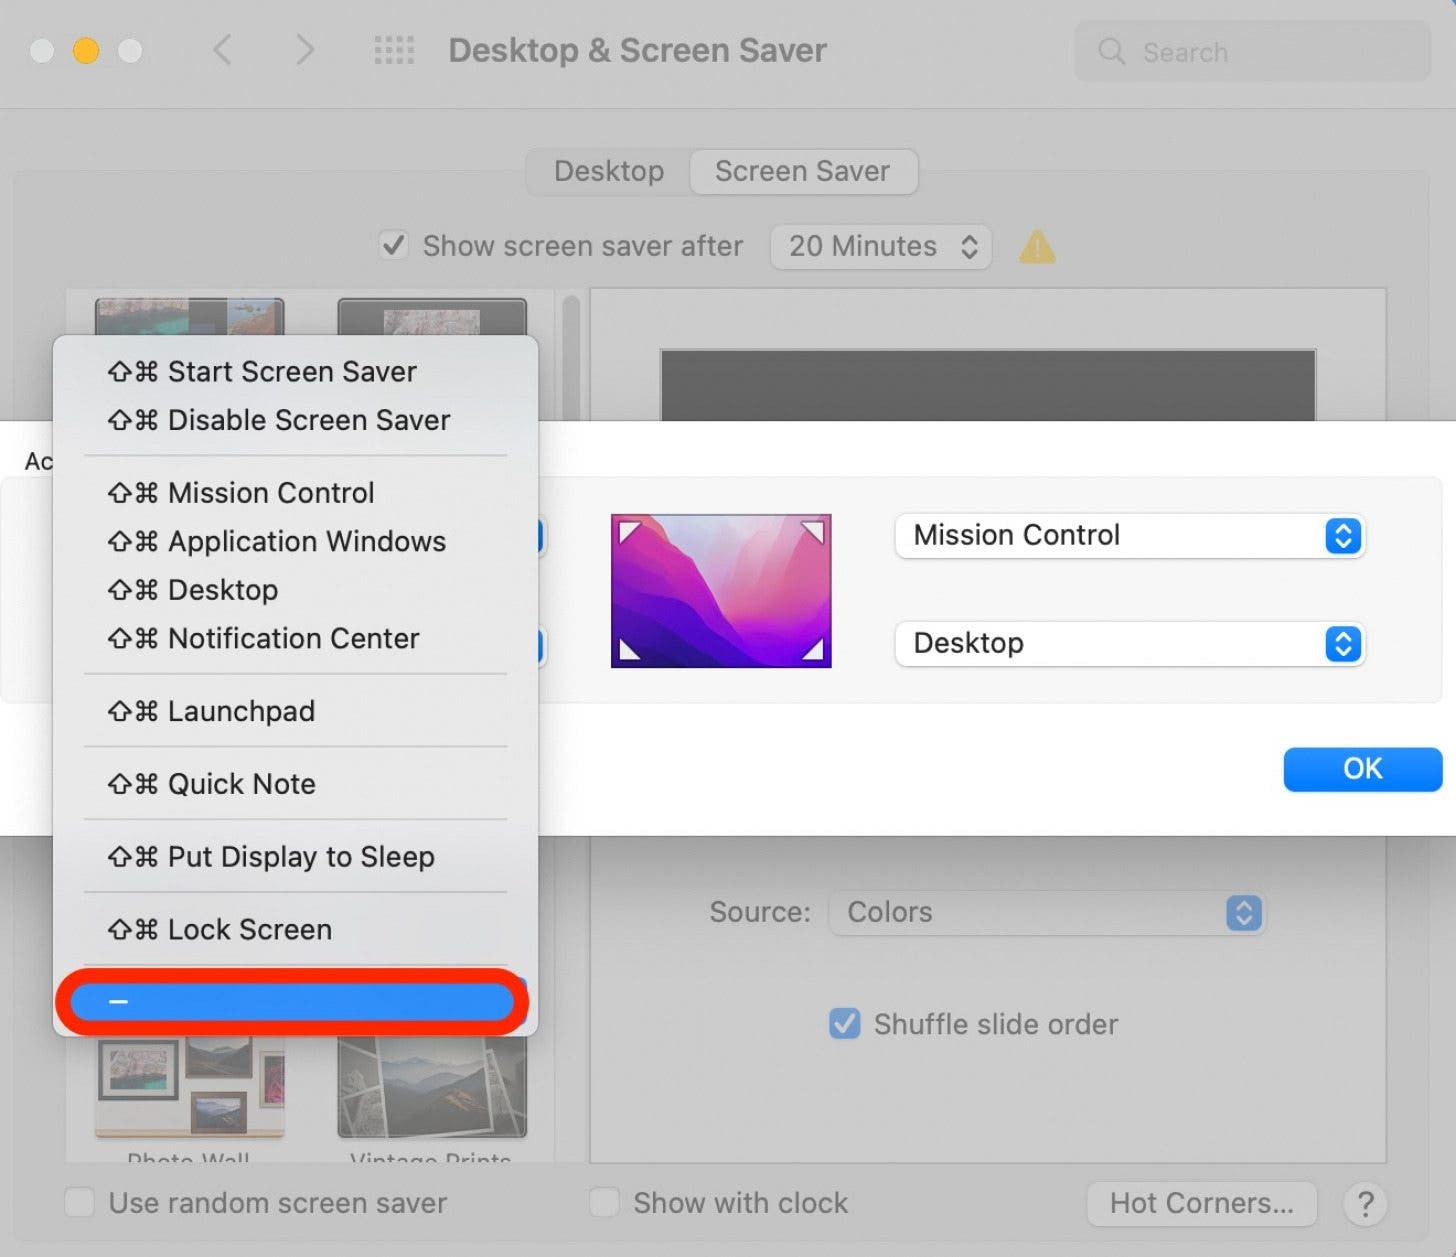Screen dimensions: 1456x1257
Task: Toggle Shuffle slide order
Action: (x=845, y=1023)
